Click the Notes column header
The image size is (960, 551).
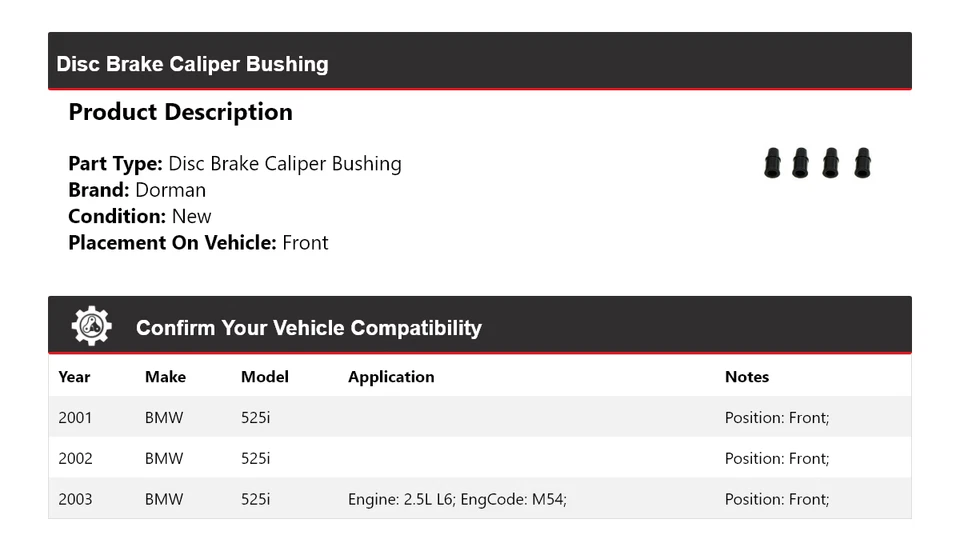pyautogui.click(x=747, y=377)
